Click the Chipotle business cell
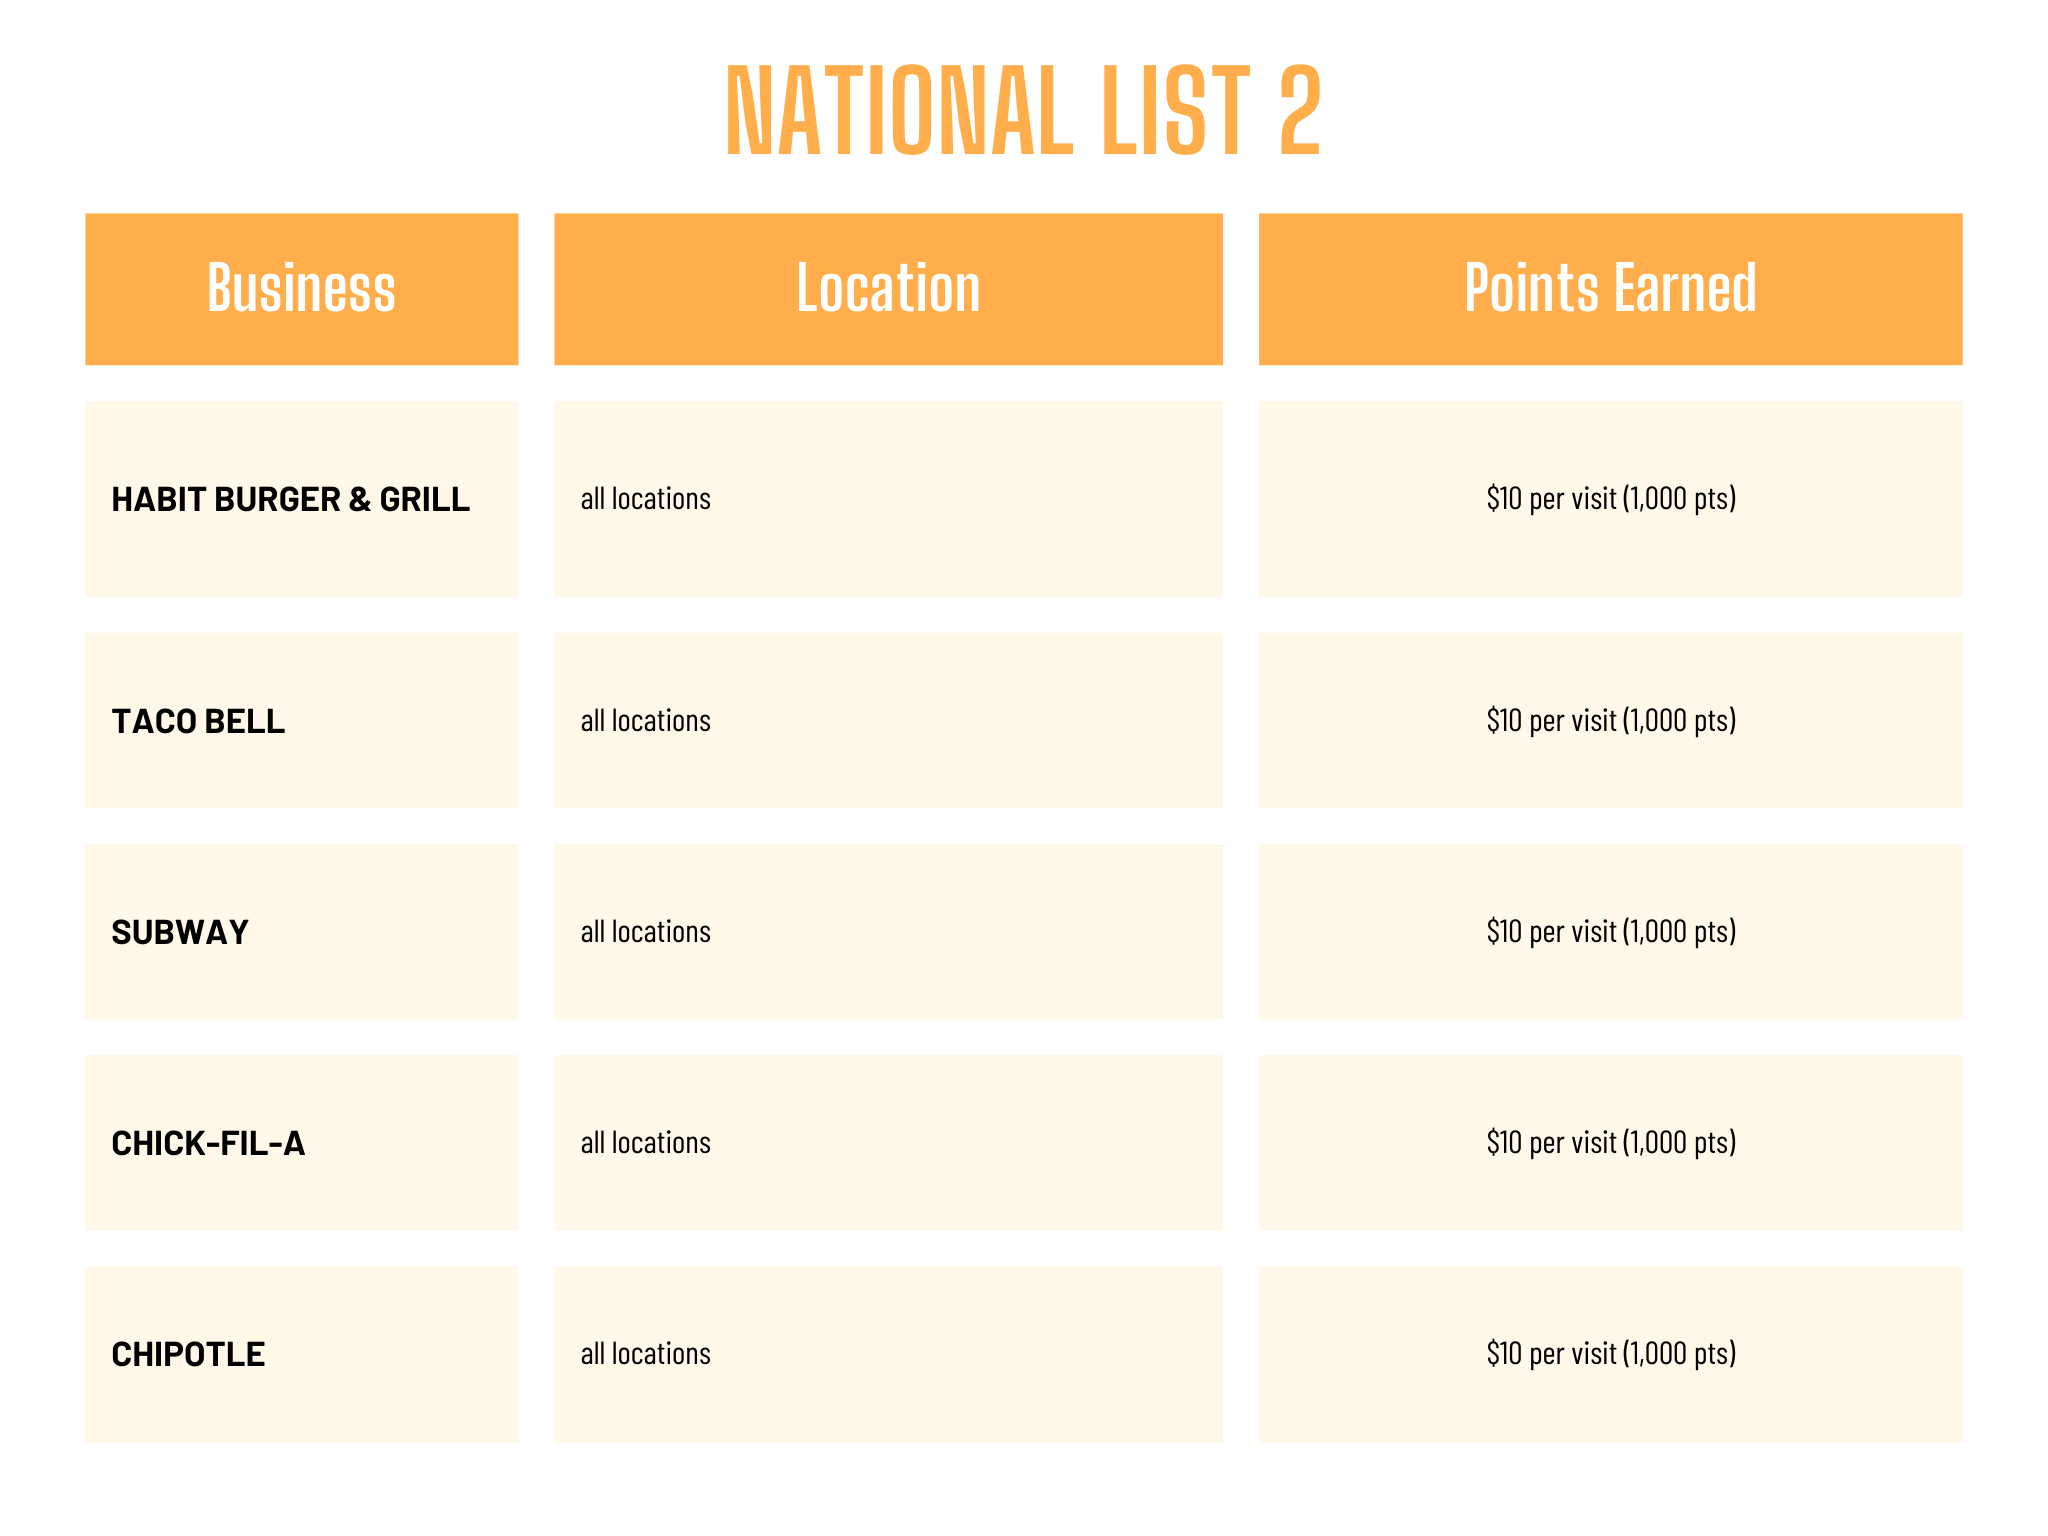This screenshot has height=1536, width=2048. (x=188, y=1354)
